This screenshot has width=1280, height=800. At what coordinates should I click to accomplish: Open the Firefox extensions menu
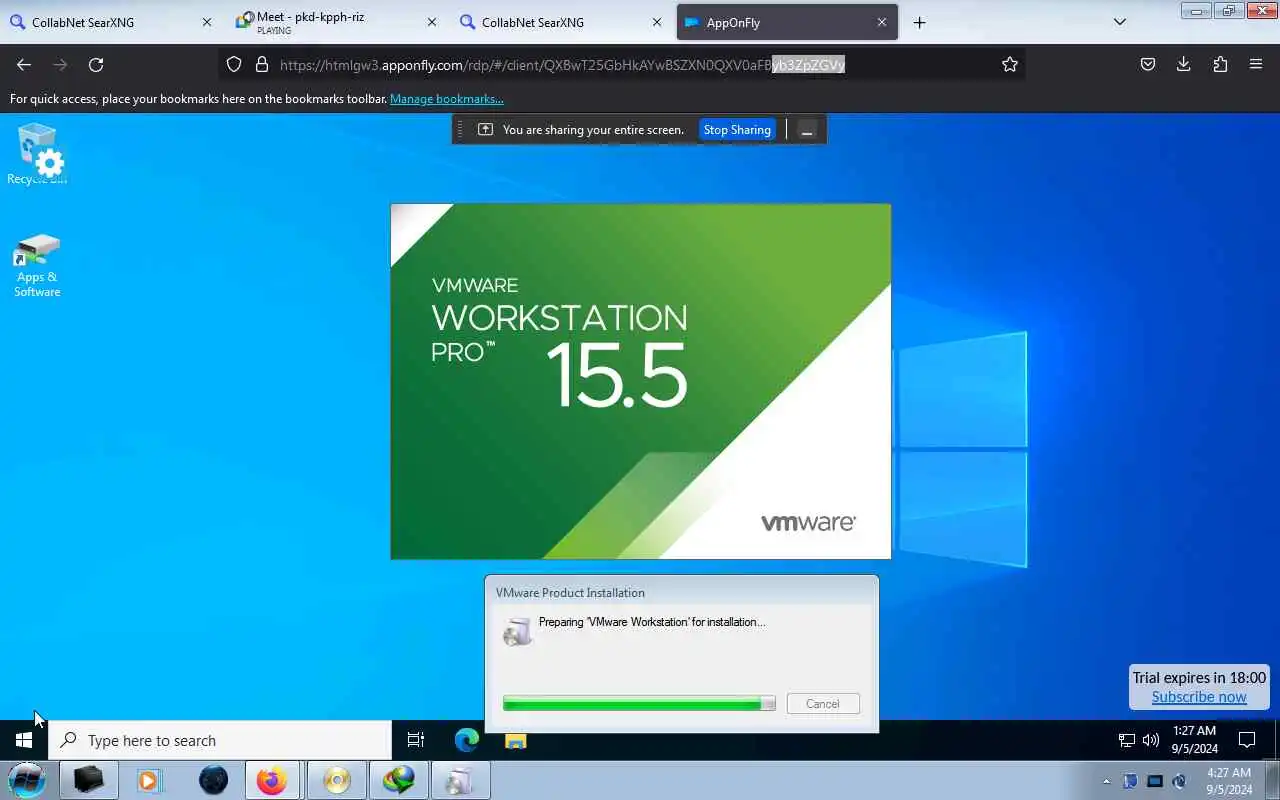(1220, 64)
